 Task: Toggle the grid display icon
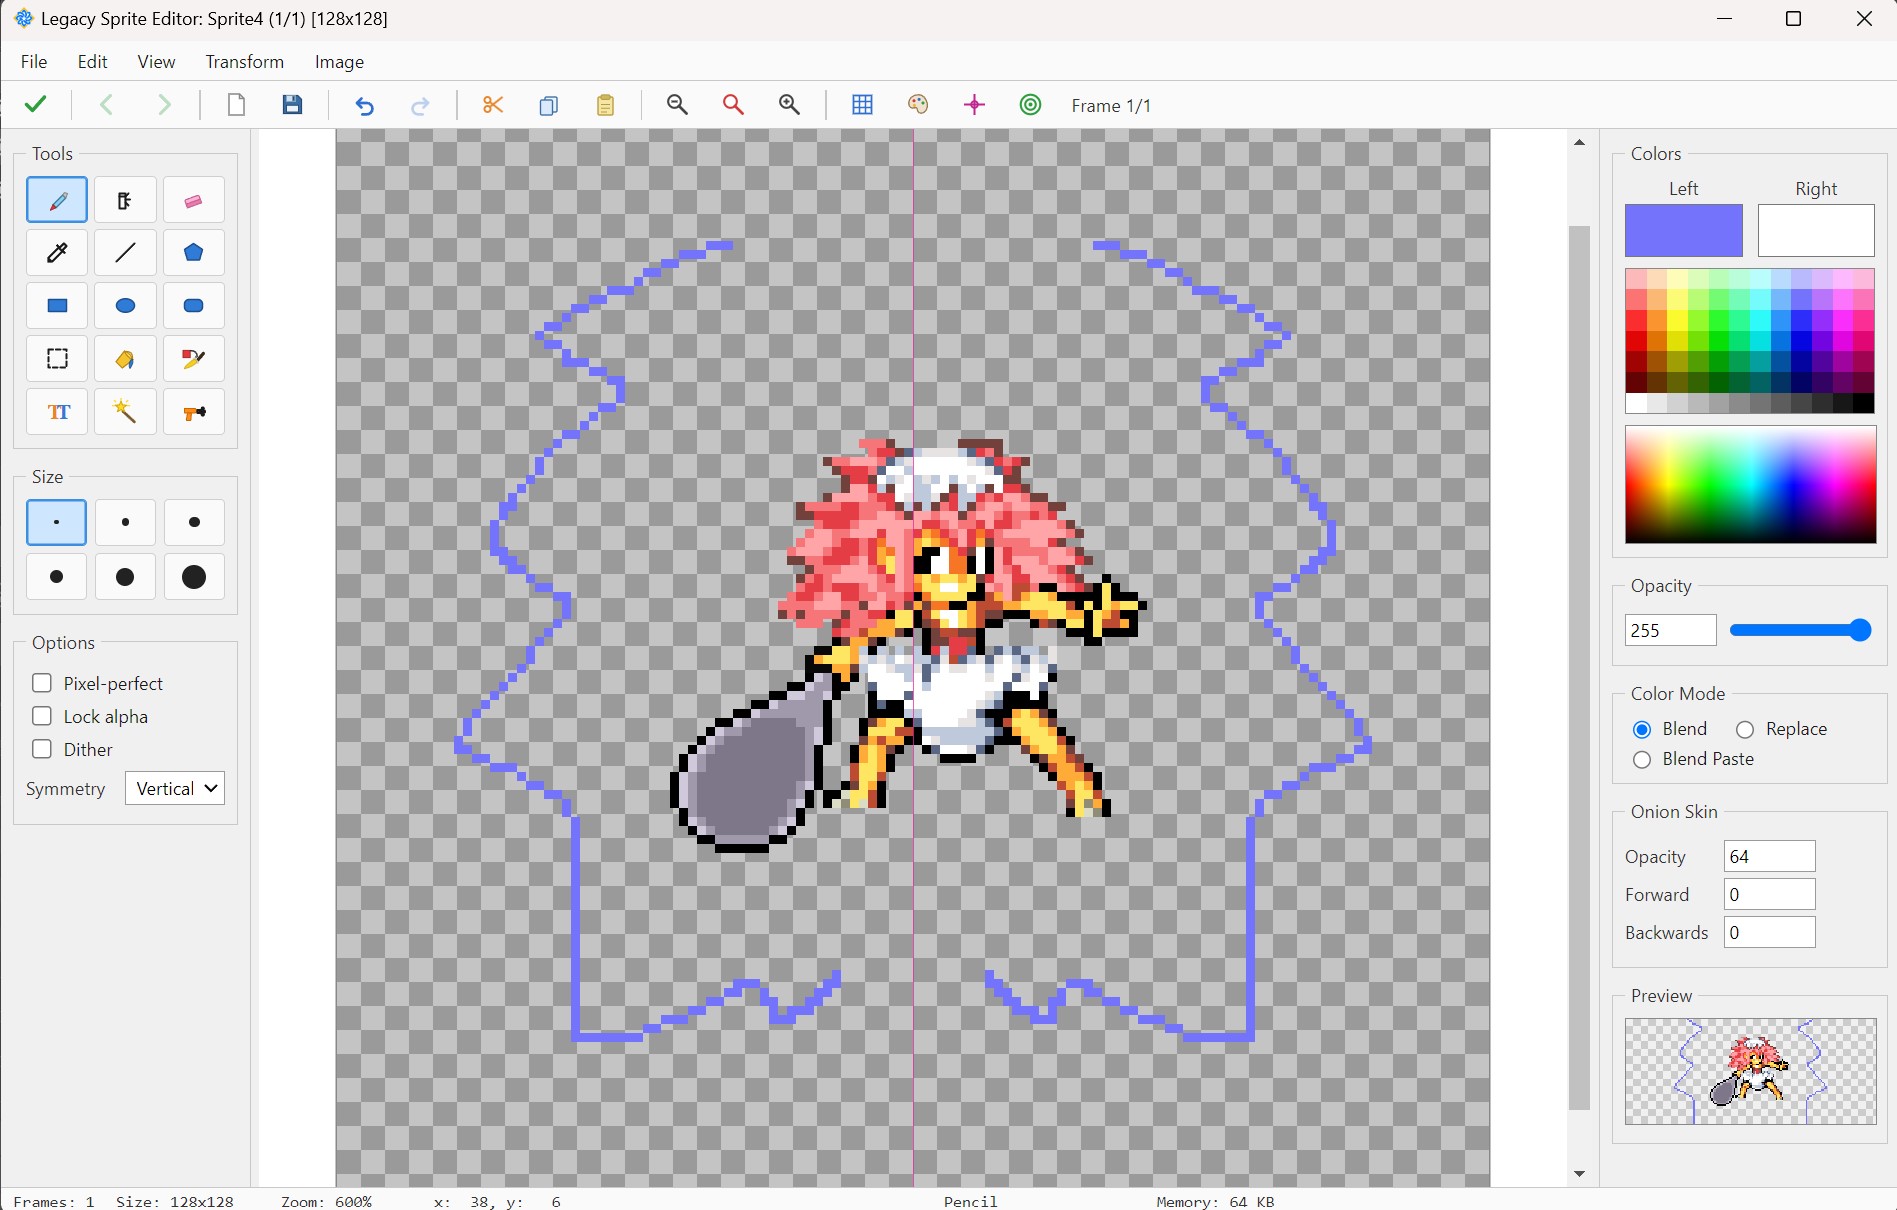coord(862,105)
